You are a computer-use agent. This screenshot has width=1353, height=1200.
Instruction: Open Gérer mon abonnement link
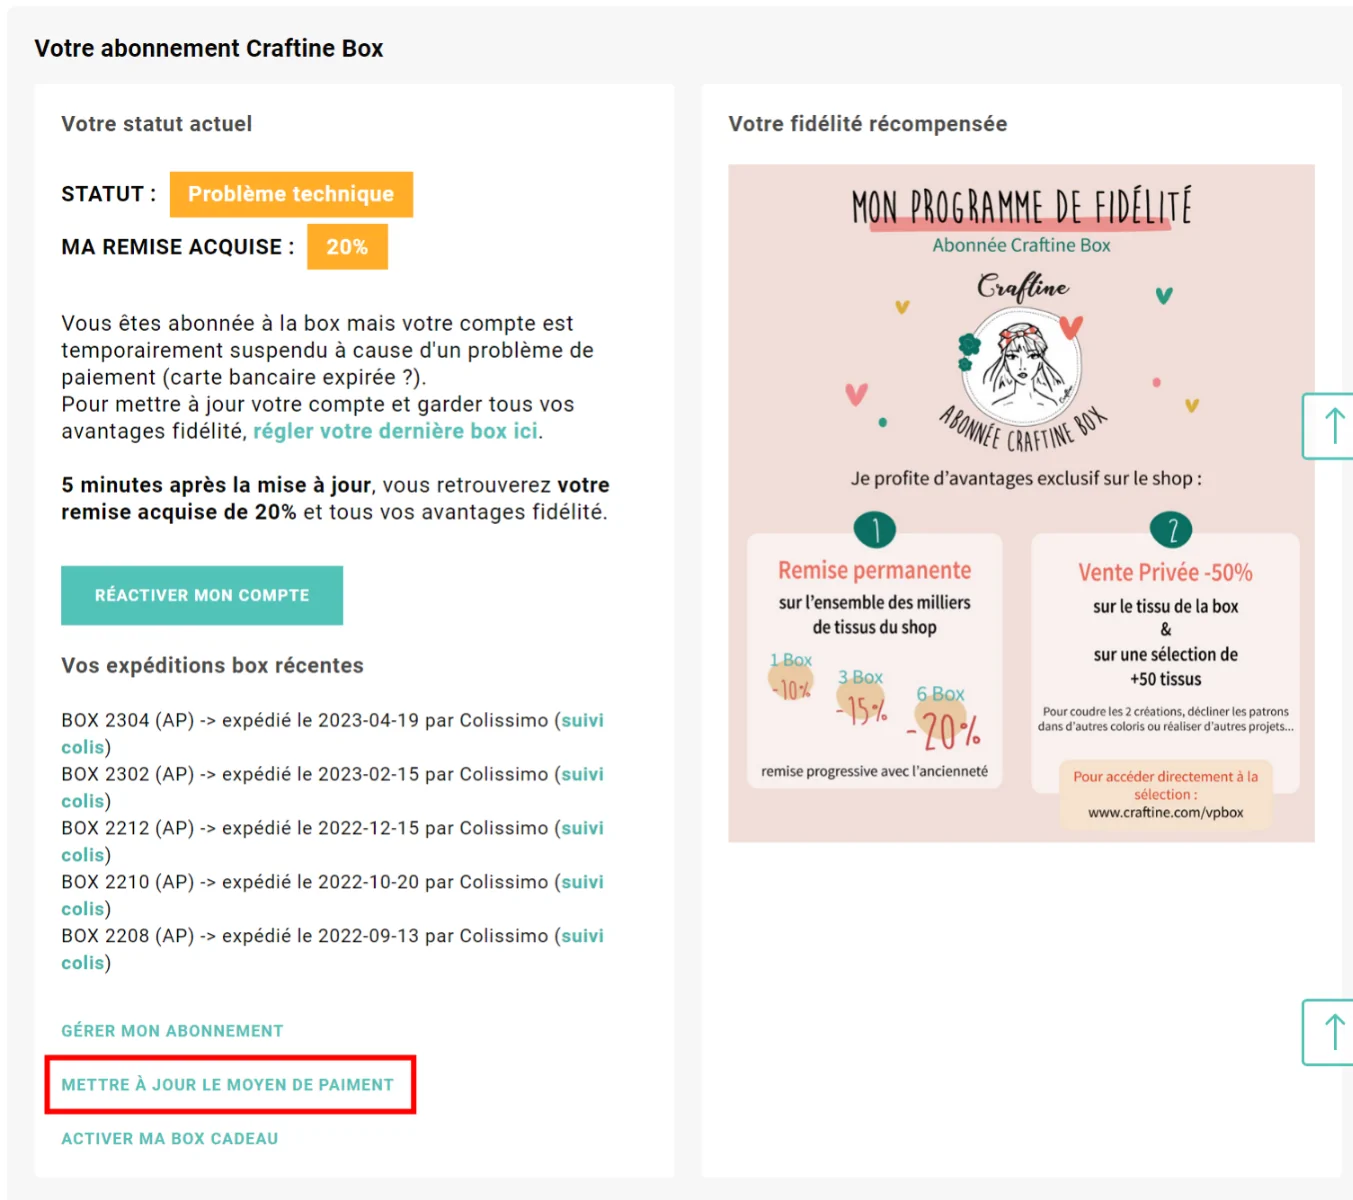tap(172, 1031)
